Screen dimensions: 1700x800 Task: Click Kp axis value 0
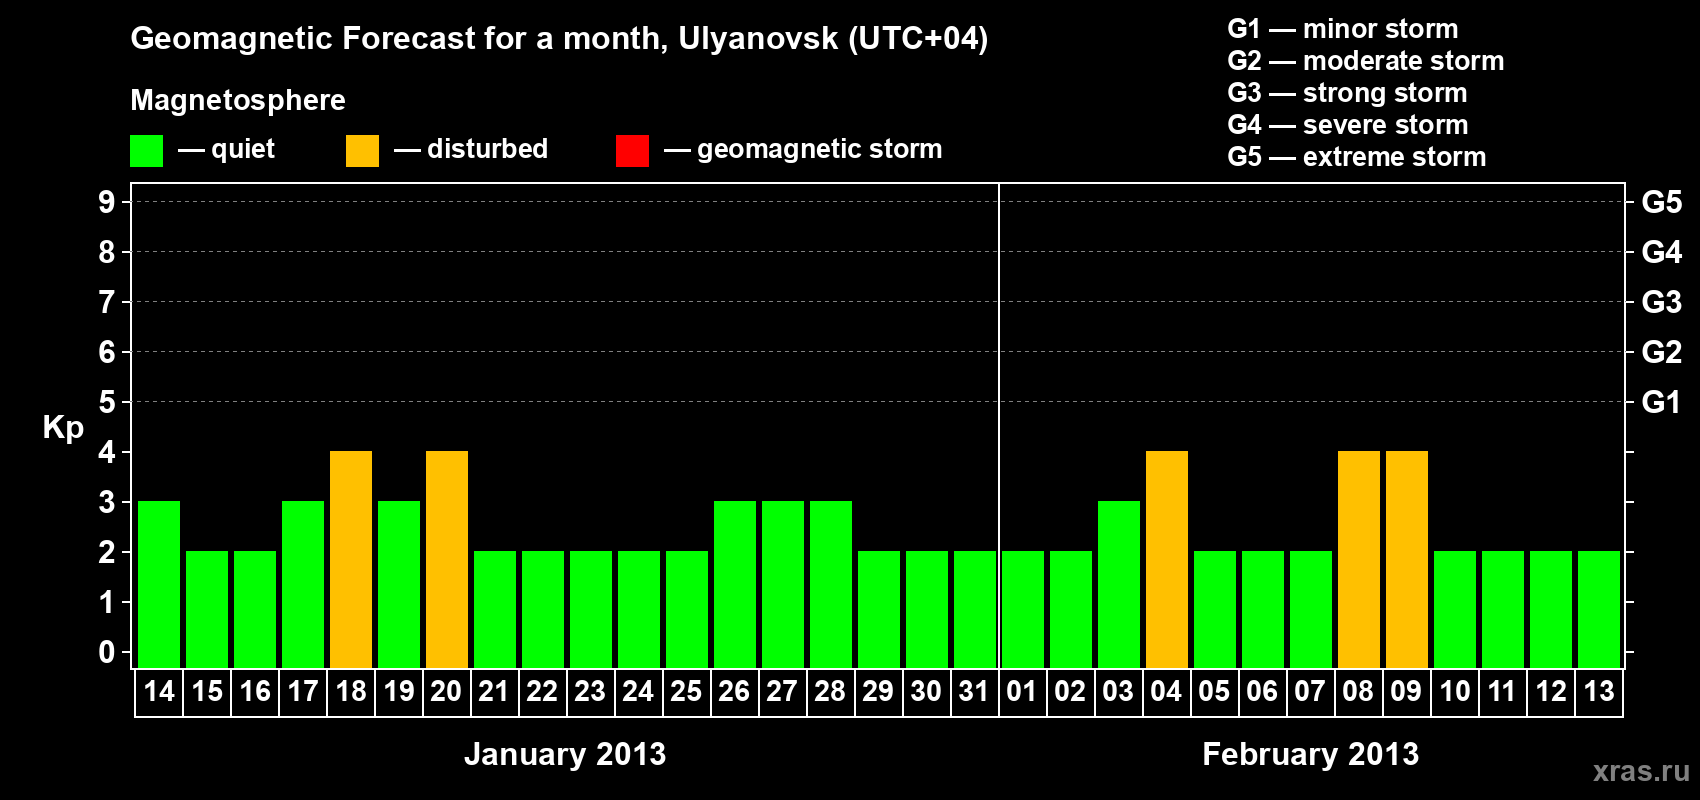pyautogui.click(x=107, y=652)
